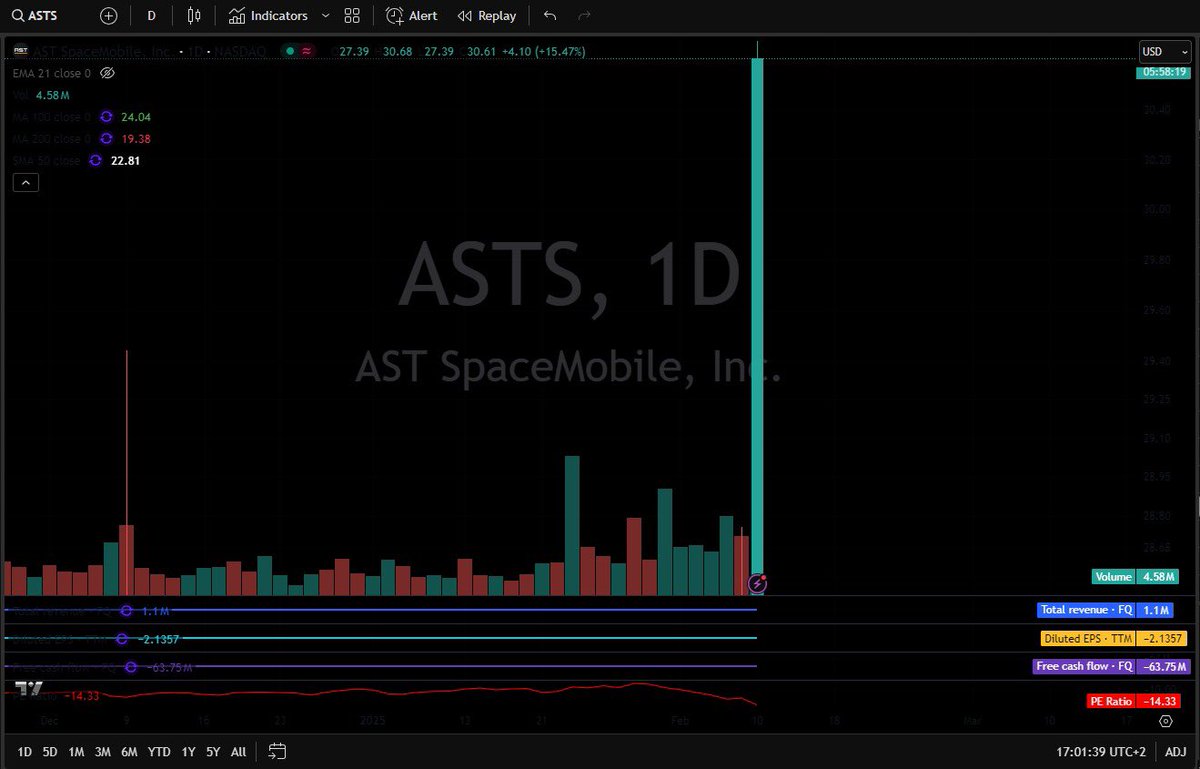Screen dimensions: 1200x769
Task: Redo the last chart action
Action: pyautogui.click(x=585, y=16)
